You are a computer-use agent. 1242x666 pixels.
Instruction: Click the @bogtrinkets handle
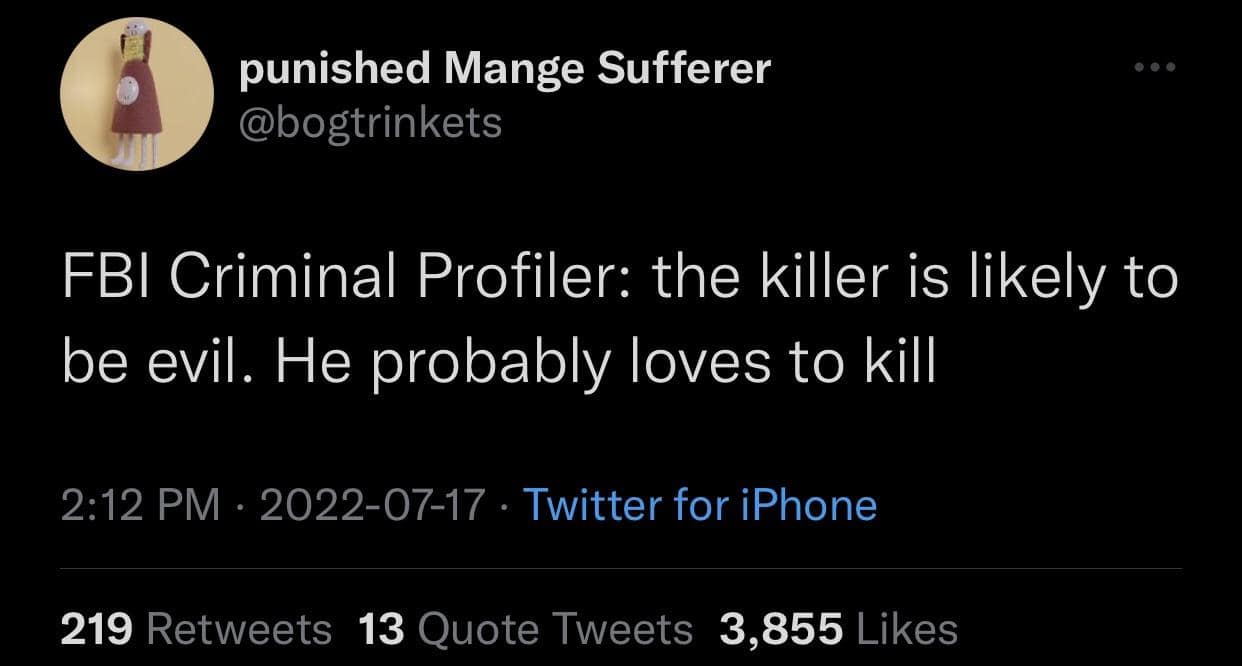(371, 122)
